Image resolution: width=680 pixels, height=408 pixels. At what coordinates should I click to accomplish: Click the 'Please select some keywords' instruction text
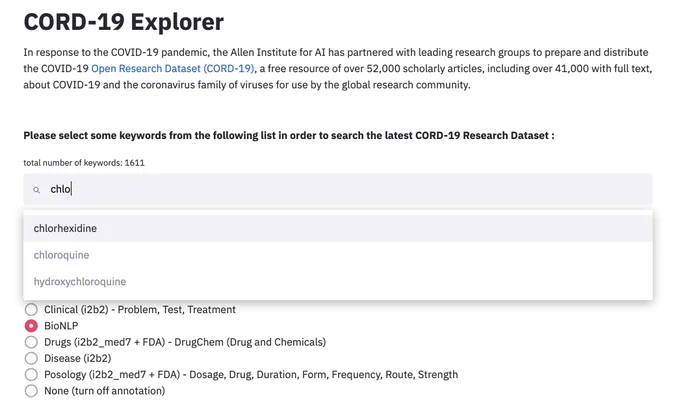coord(289,135)
